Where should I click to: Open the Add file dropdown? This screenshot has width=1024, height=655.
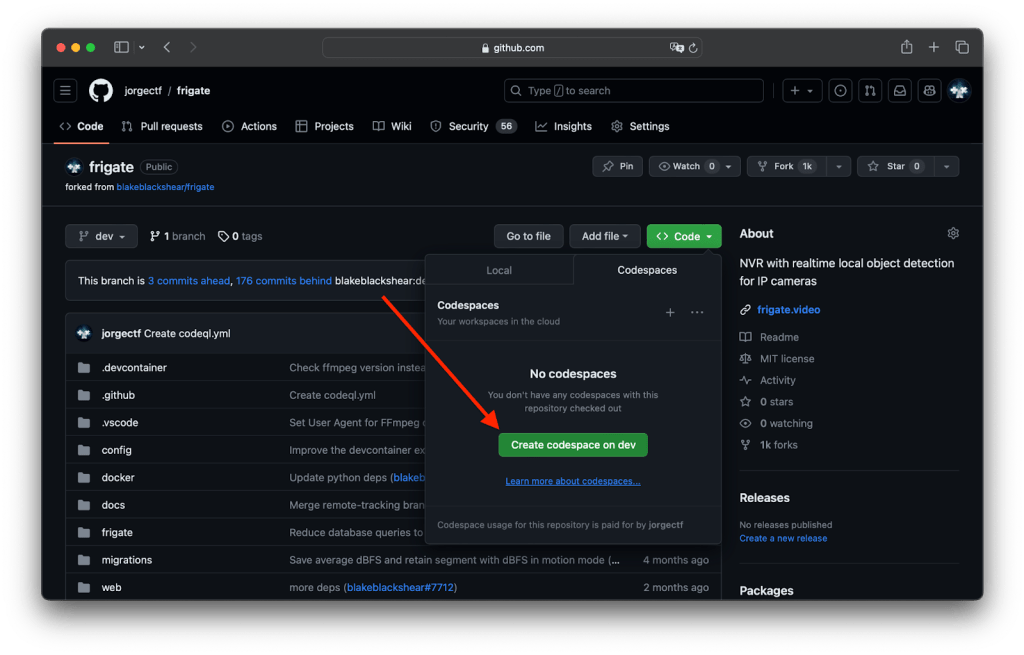pos(605,236)
